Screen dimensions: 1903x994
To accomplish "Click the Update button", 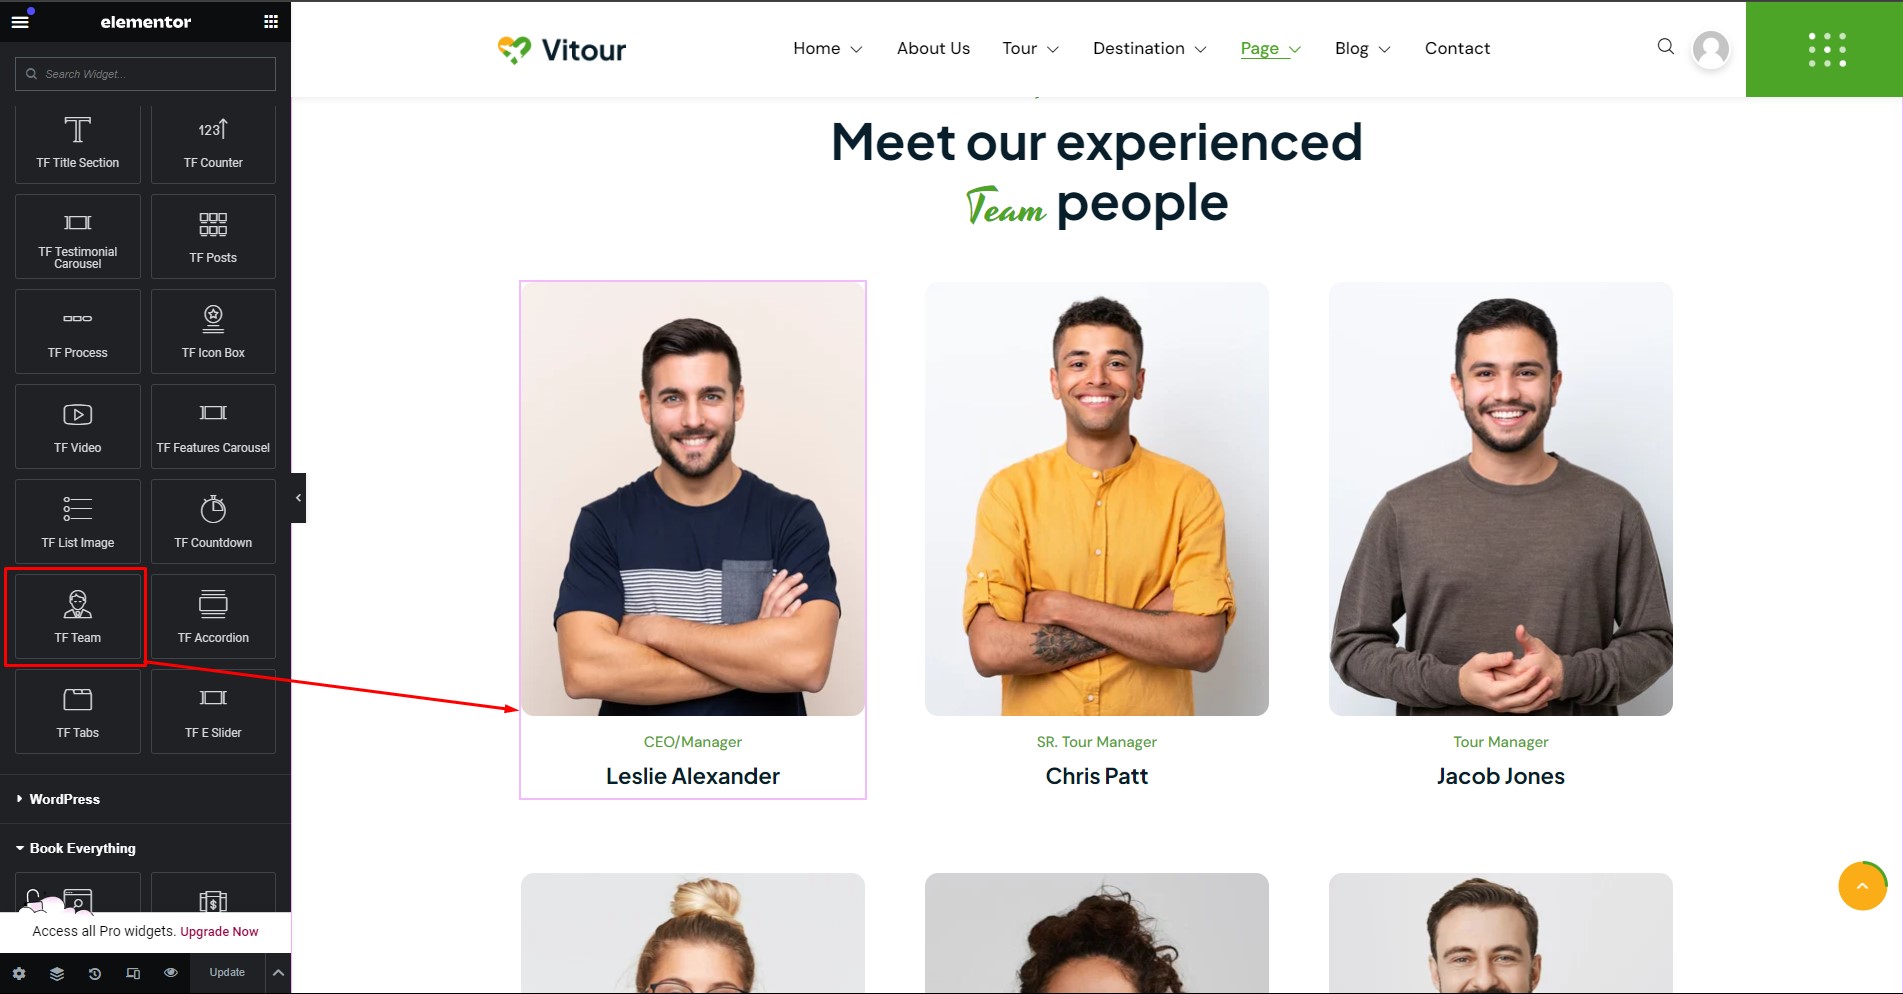I will tap(227, 973).
